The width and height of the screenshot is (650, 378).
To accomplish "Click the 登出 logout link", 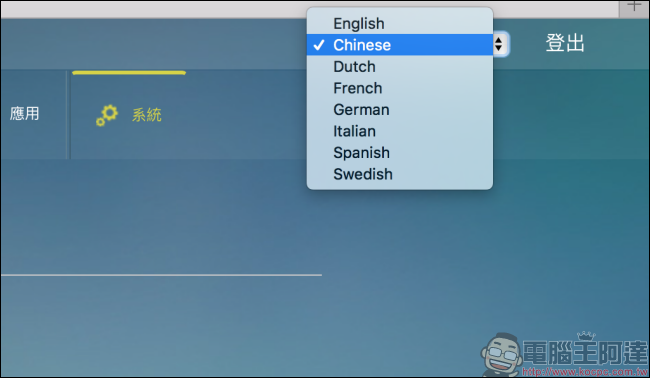I will (x=565, y=43).
